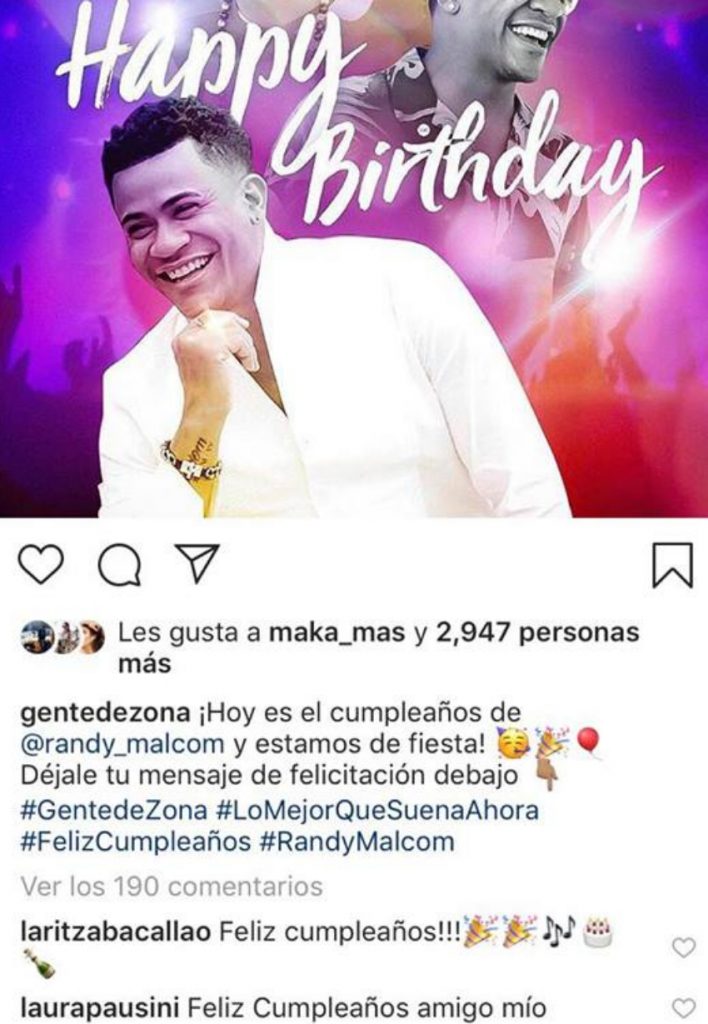Open hashtag #LoMejorQueSuenaAhora
This screenshot has width=708, height=1024.
point(377,810)
